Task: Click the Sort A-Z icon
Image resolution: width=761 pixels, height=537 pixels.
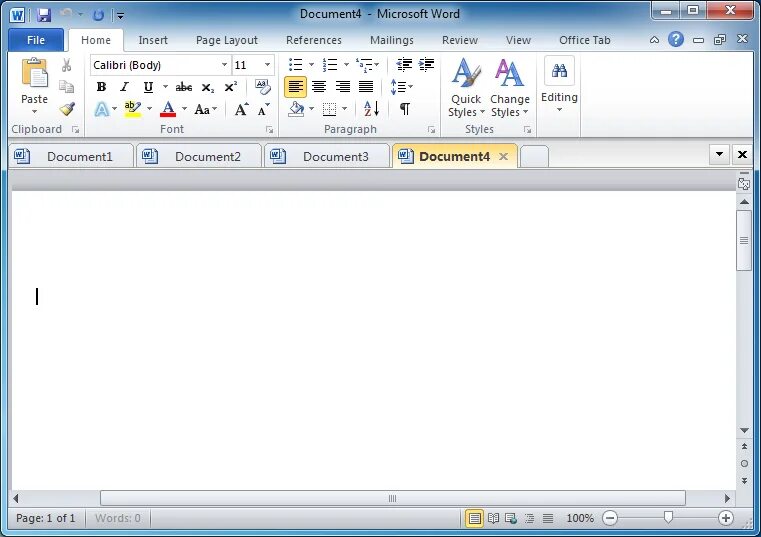Action: pyautogui.click(x=371, y=109)
